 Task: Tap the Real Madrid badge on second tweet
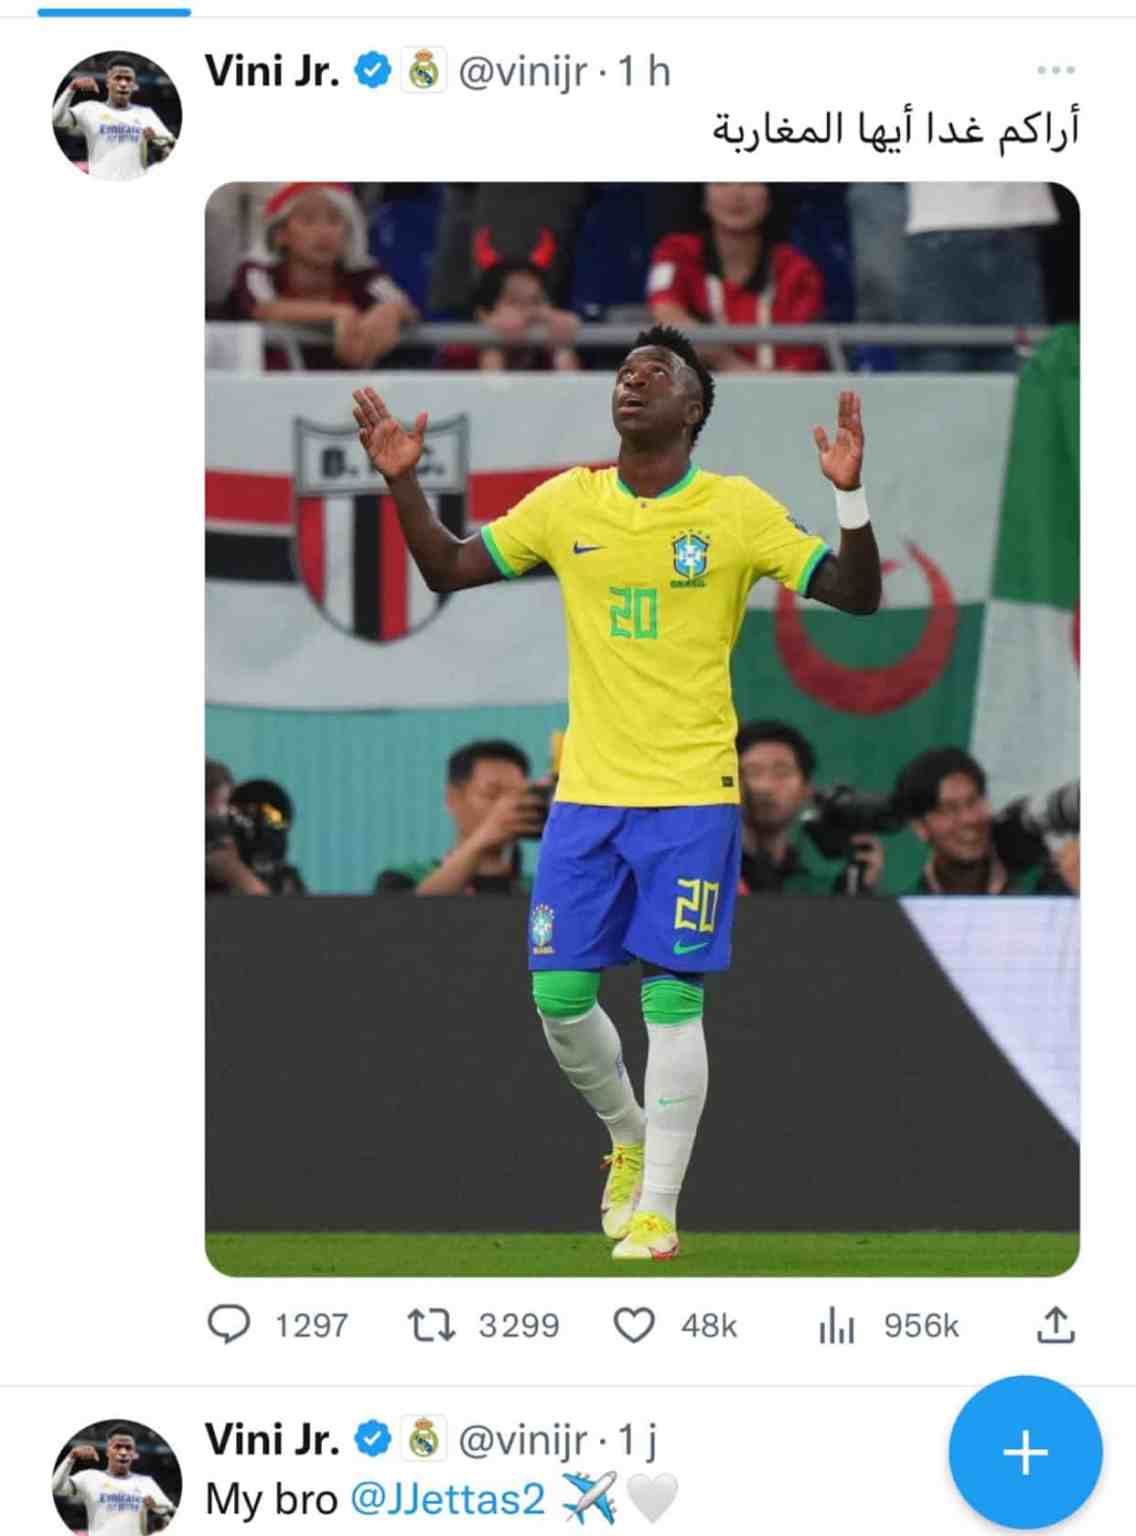point(424,1439)
